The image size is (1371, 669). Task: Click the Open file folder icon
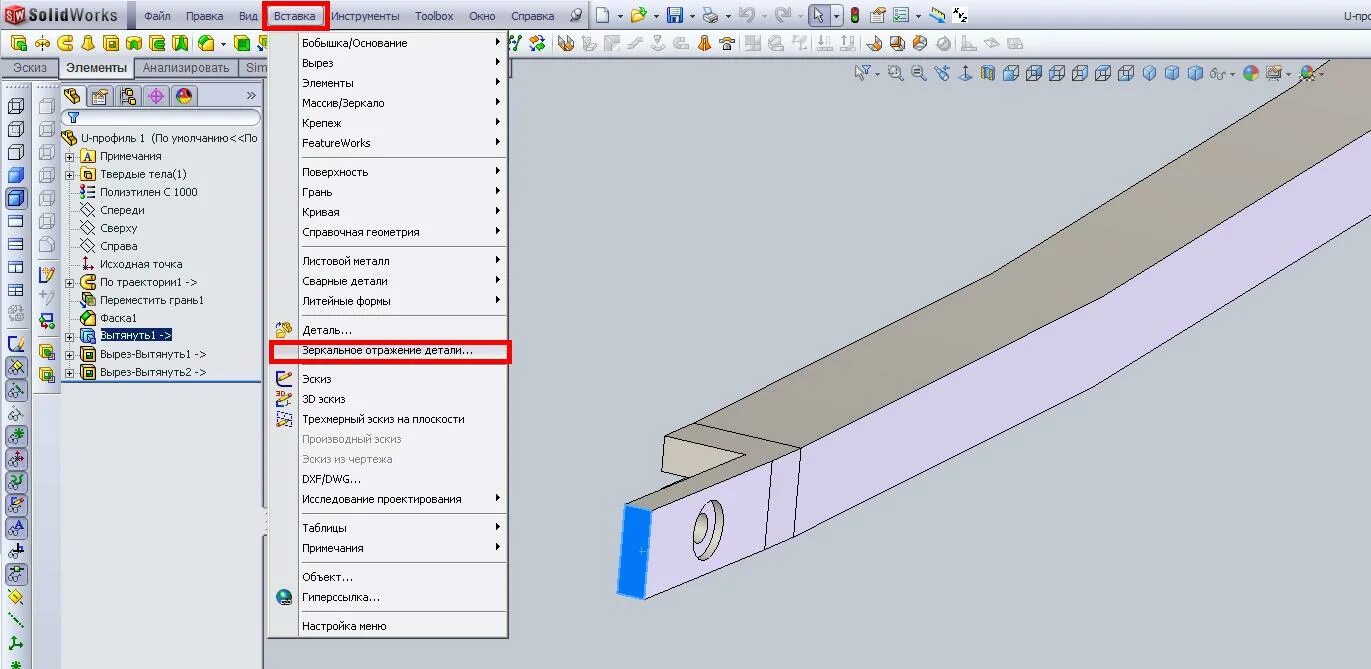(x=638, y=15)
